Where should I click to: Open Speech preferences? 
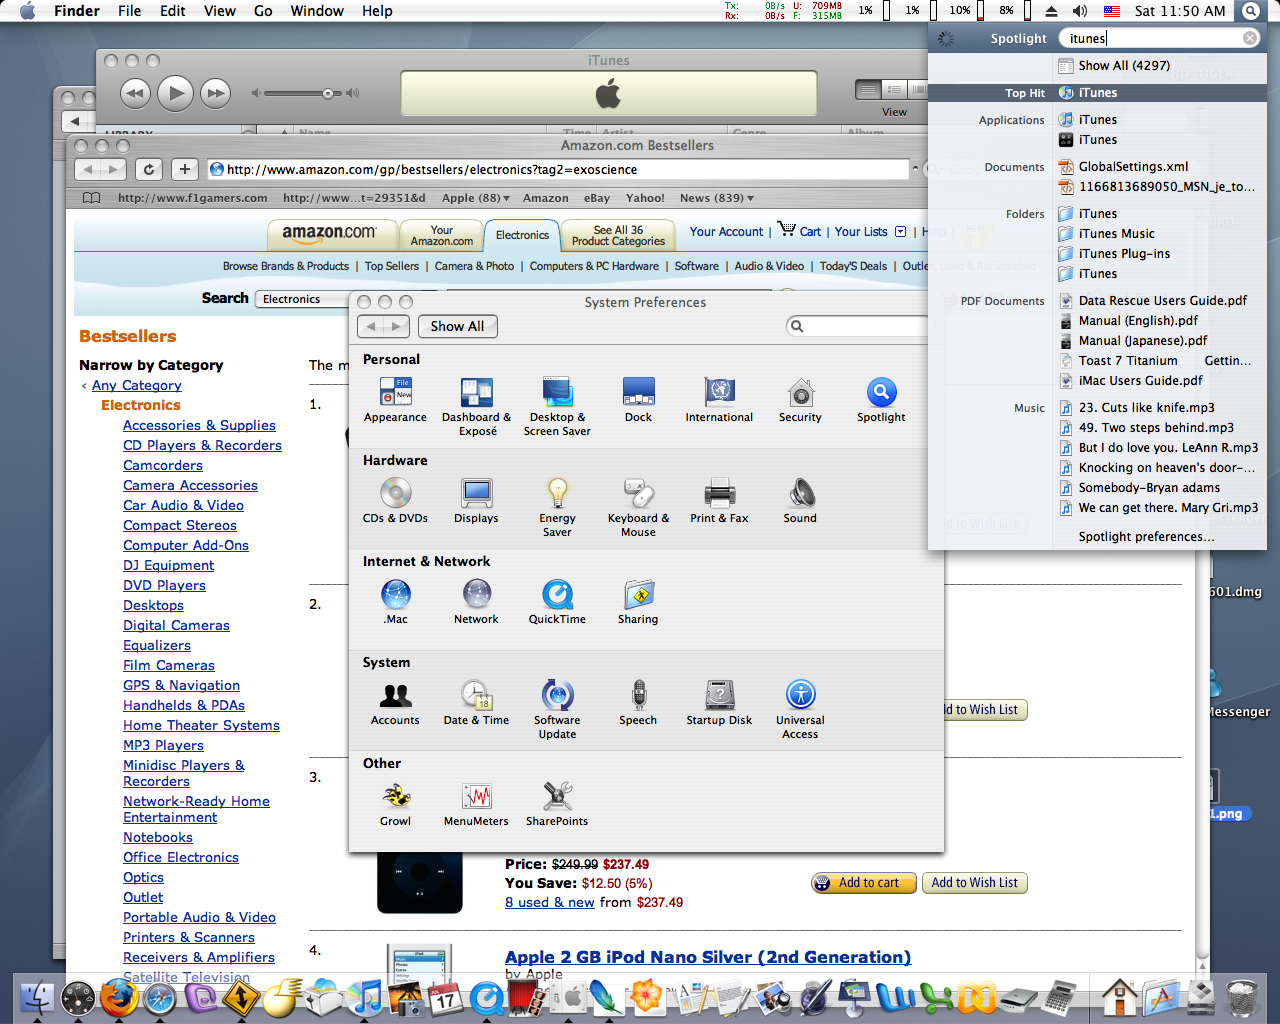638,703
